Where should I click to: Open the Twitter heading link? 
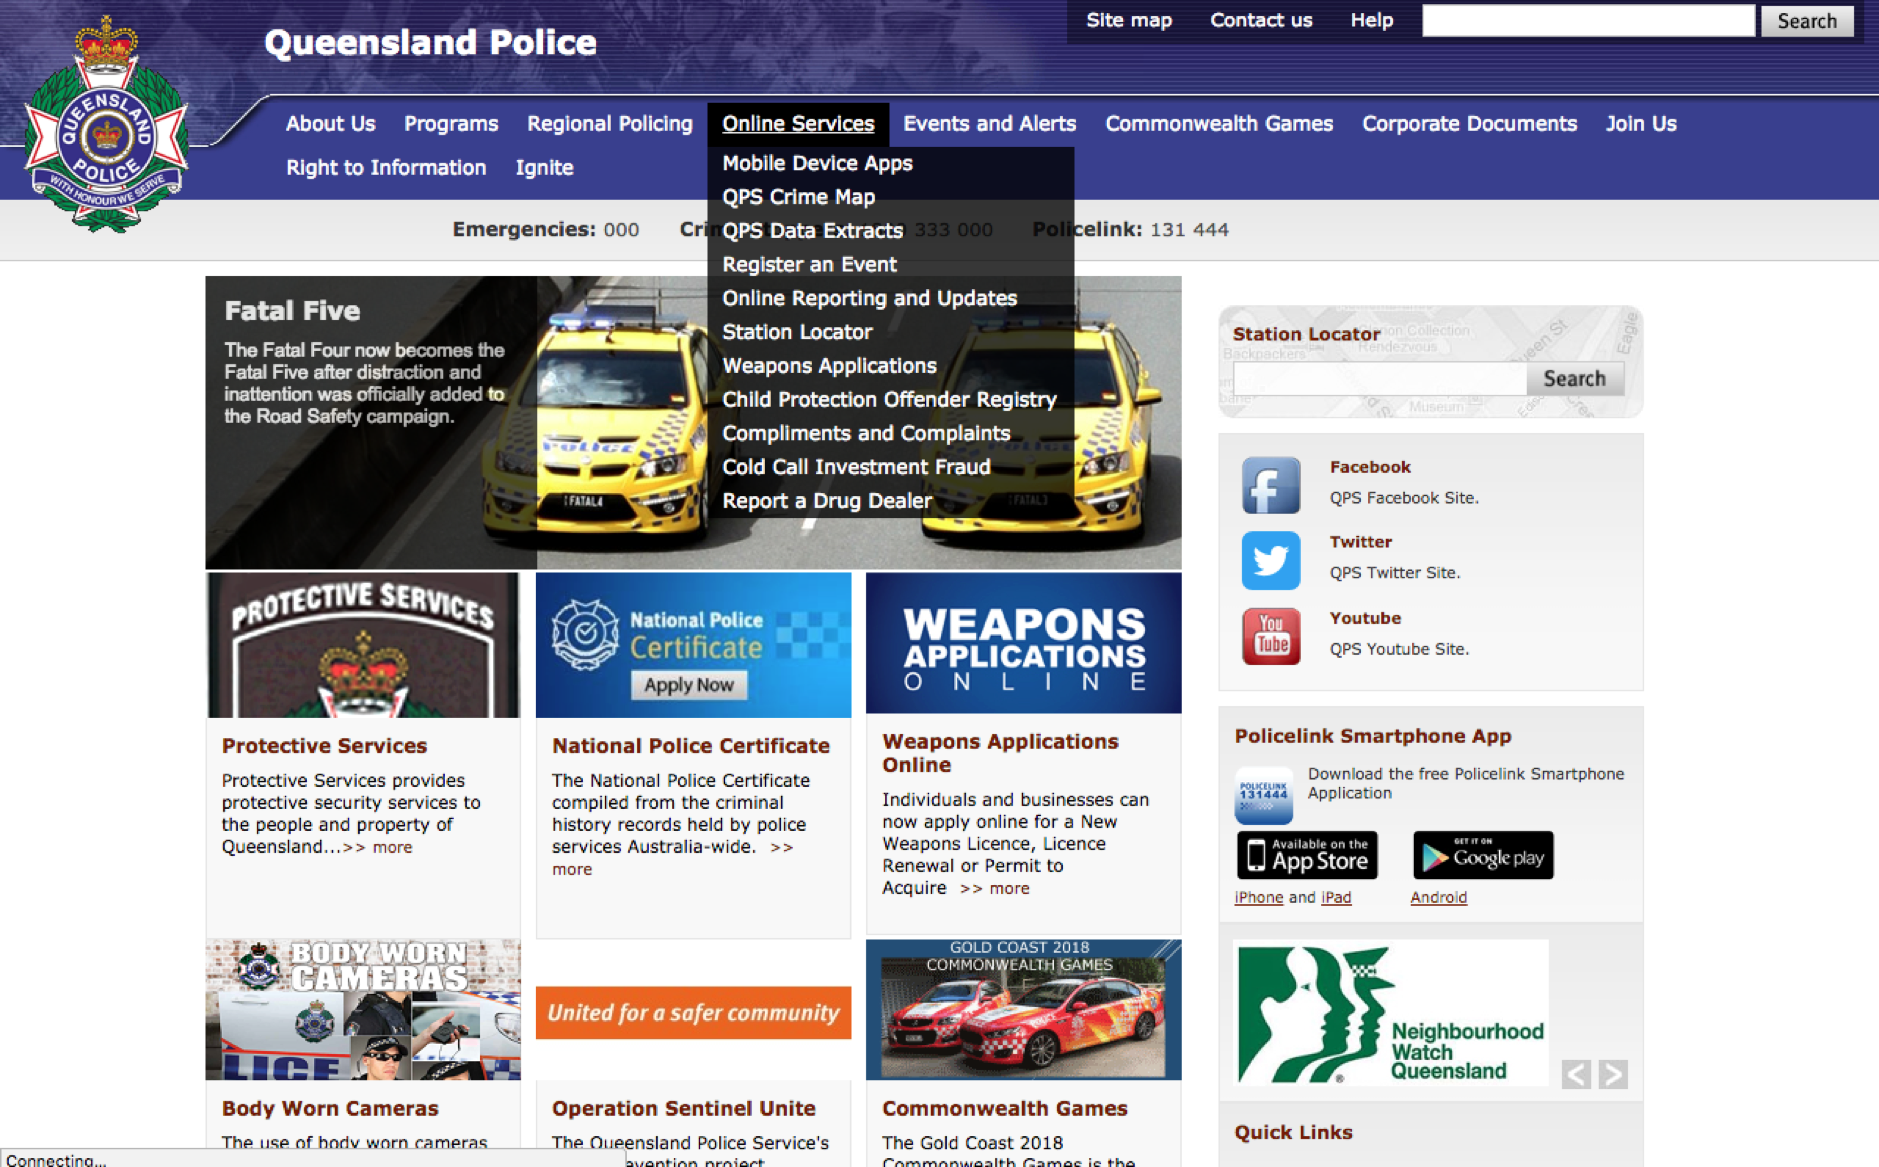coord(1361,542)
